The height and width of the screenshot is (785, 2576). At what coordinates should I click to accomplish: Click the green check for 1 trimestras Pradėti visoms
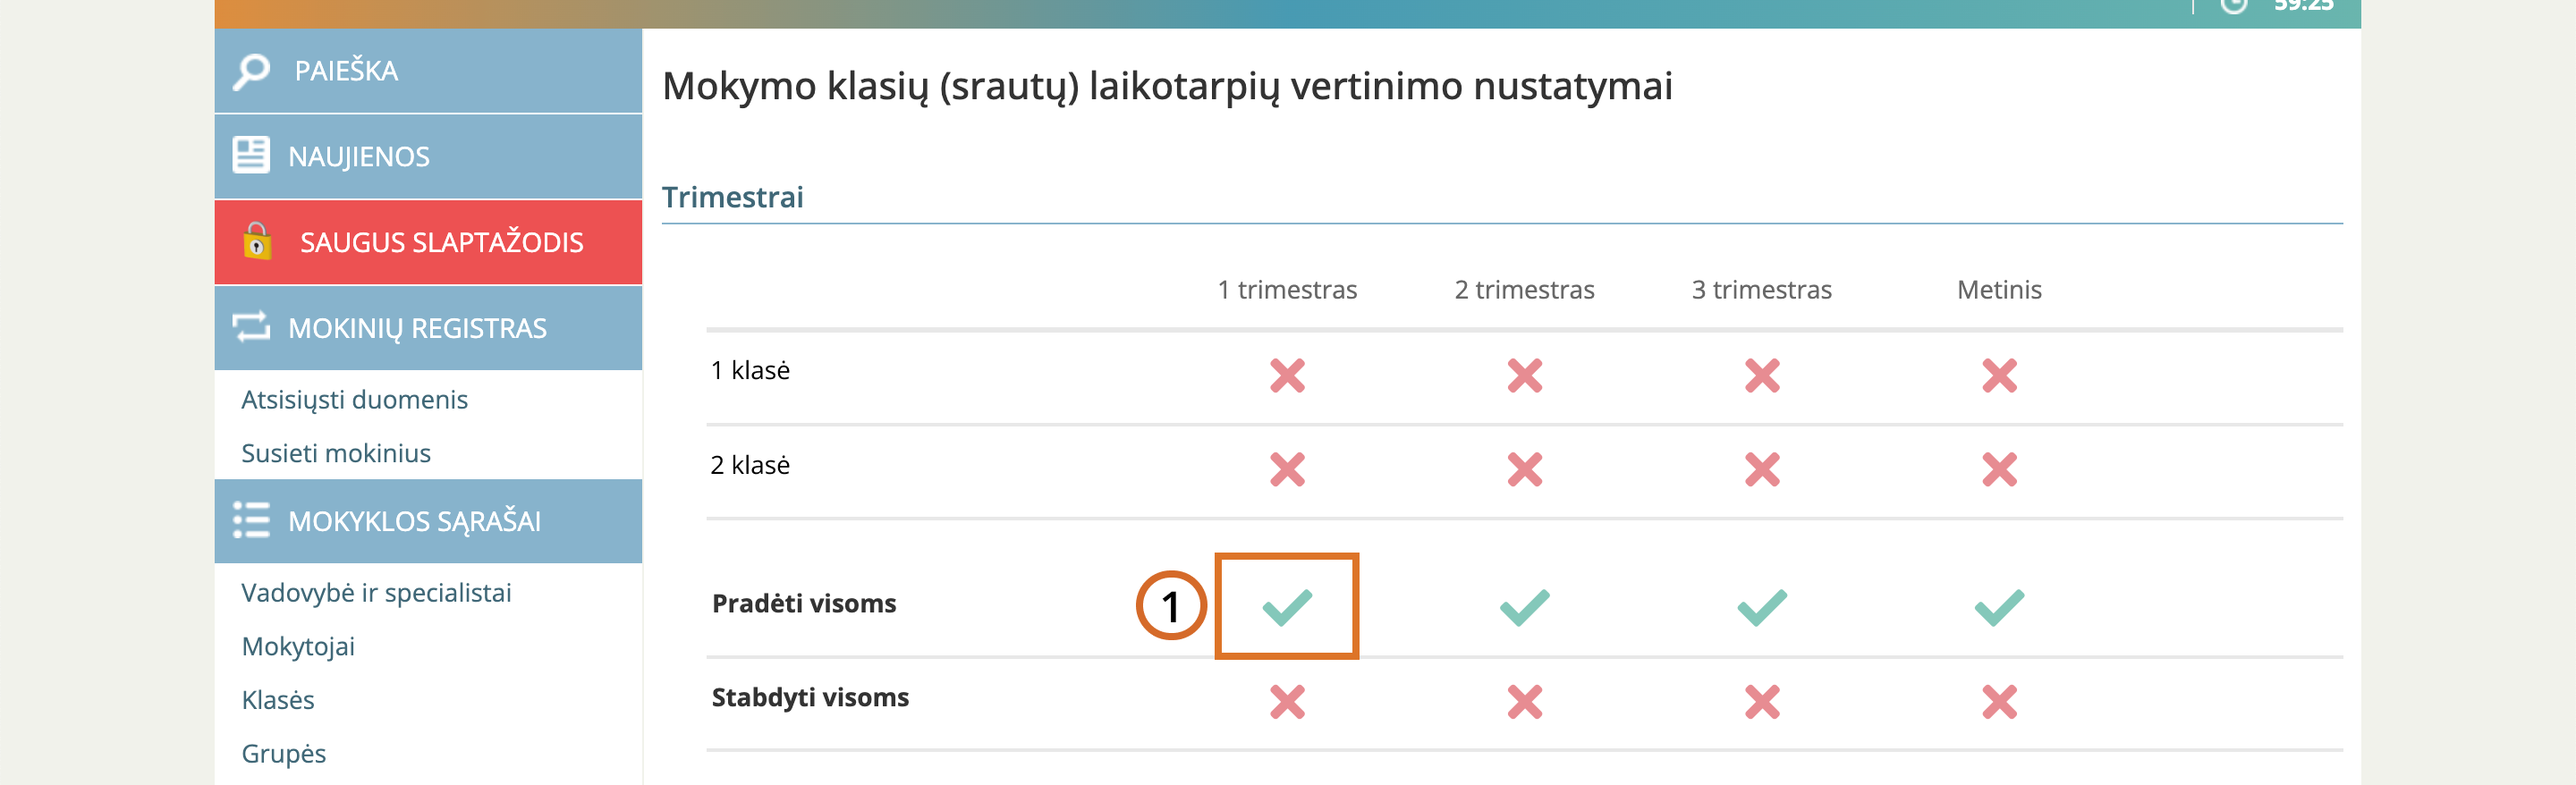pos(1287,607)
